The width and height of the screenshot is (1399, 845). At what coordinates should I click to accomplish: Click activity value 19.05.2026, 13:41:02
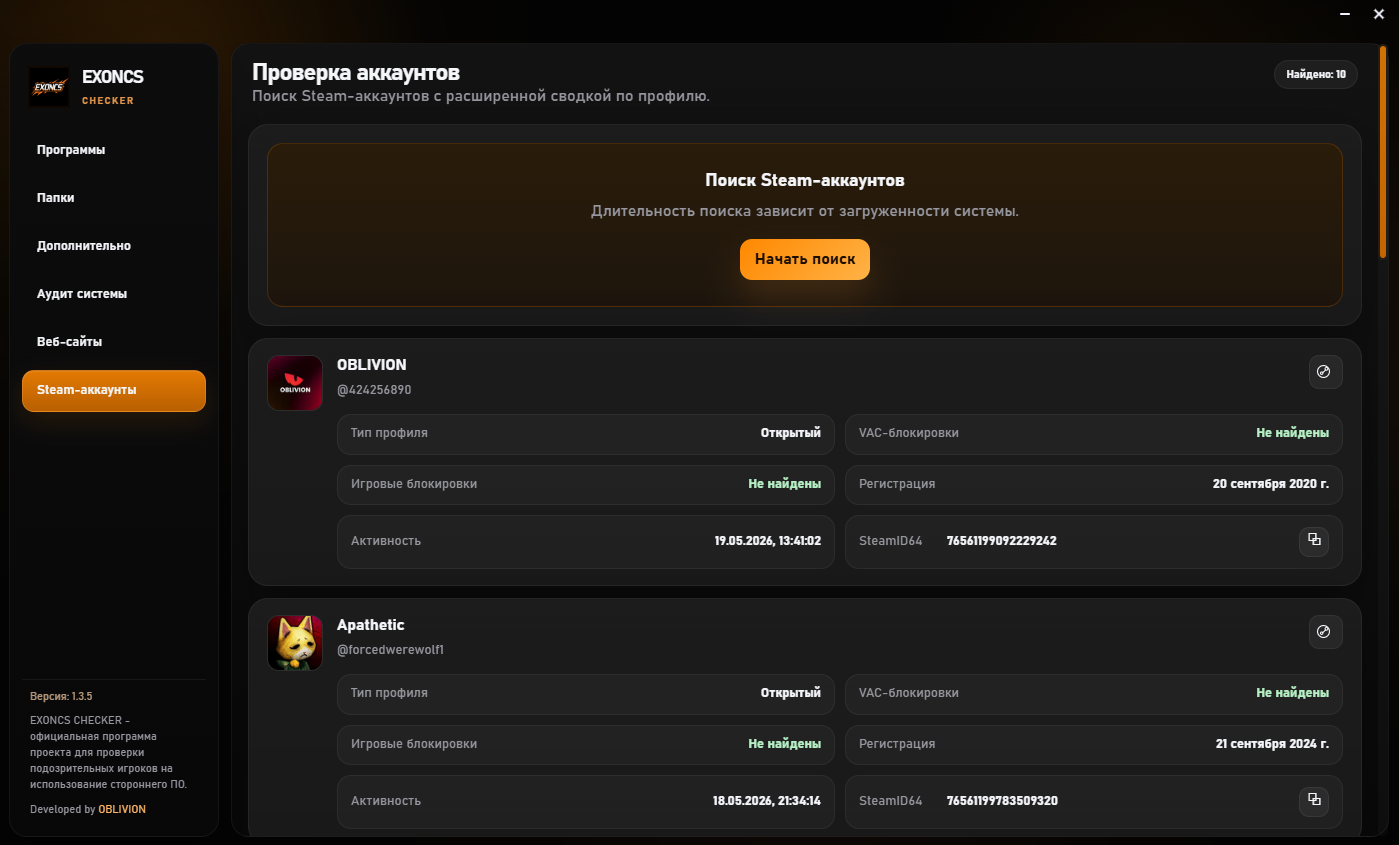click(x=768, y=541)
